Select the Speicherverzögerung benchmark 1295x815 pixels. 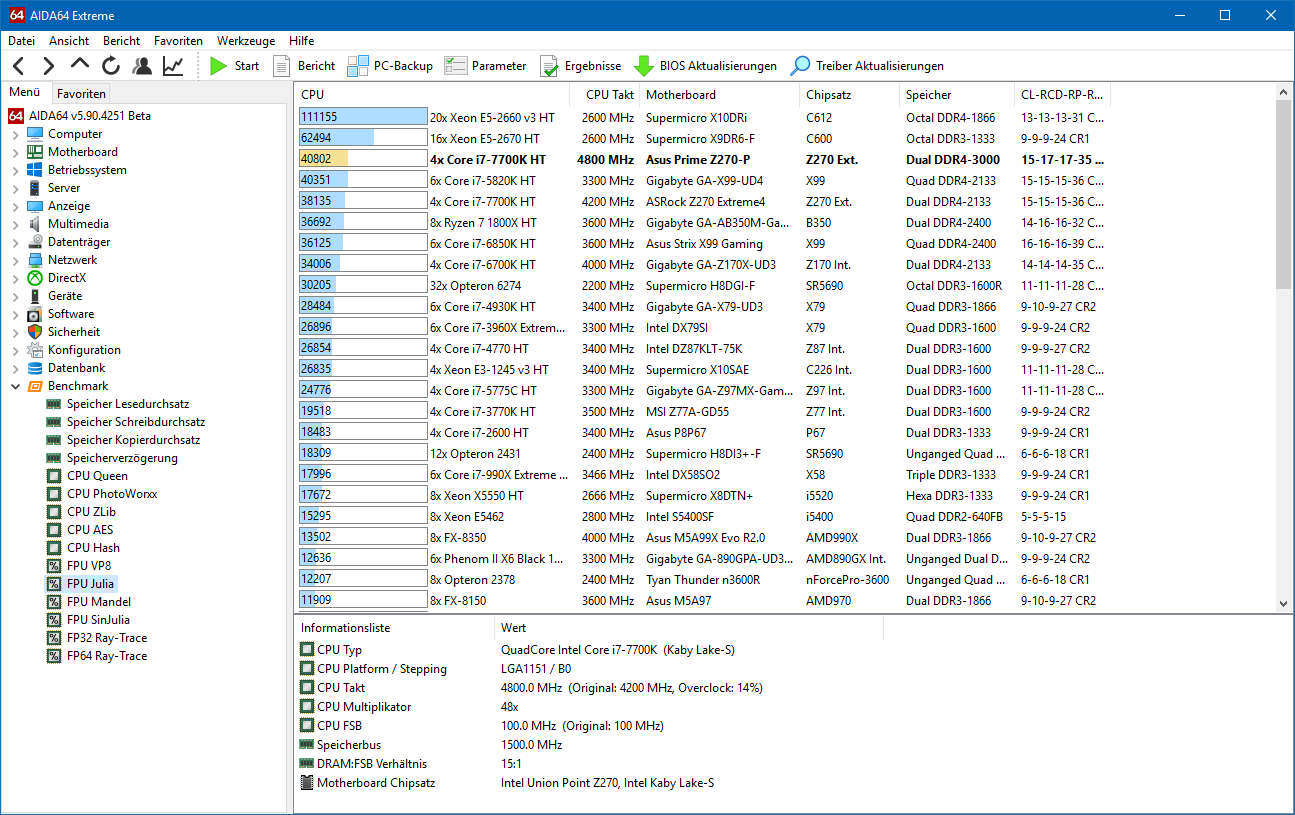(122, 458)
